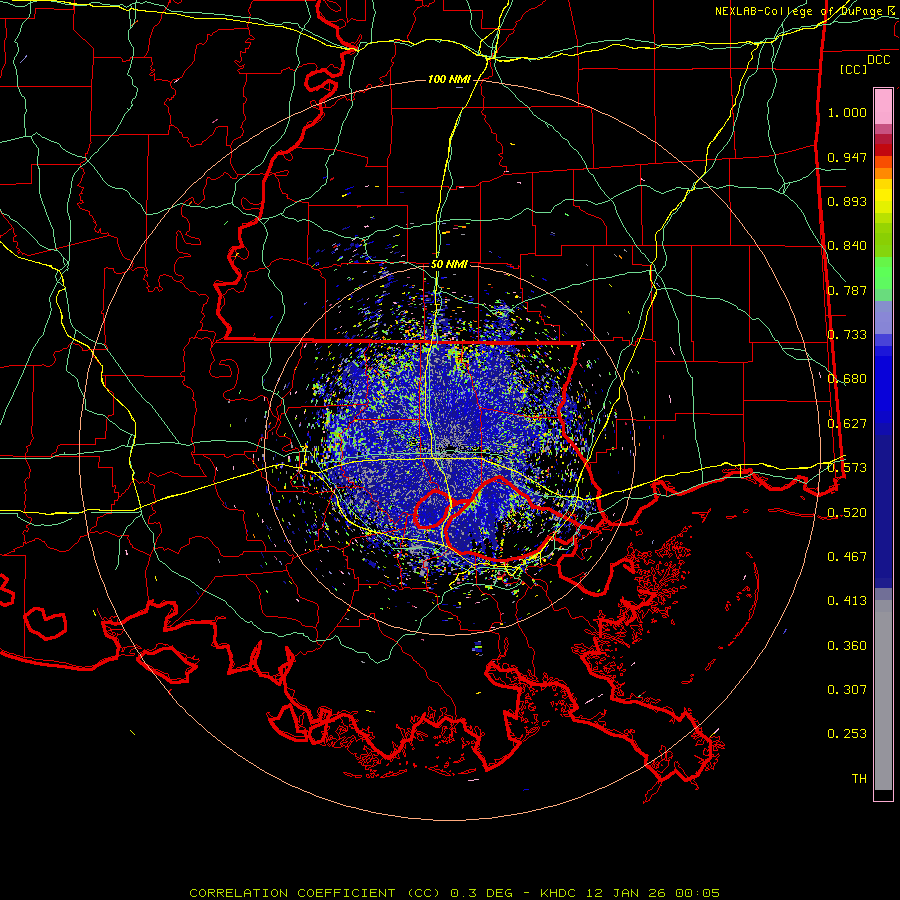Select the 0.413 legend value
The width and height of the screenshot is (900, 900).
tap(847, 601)
